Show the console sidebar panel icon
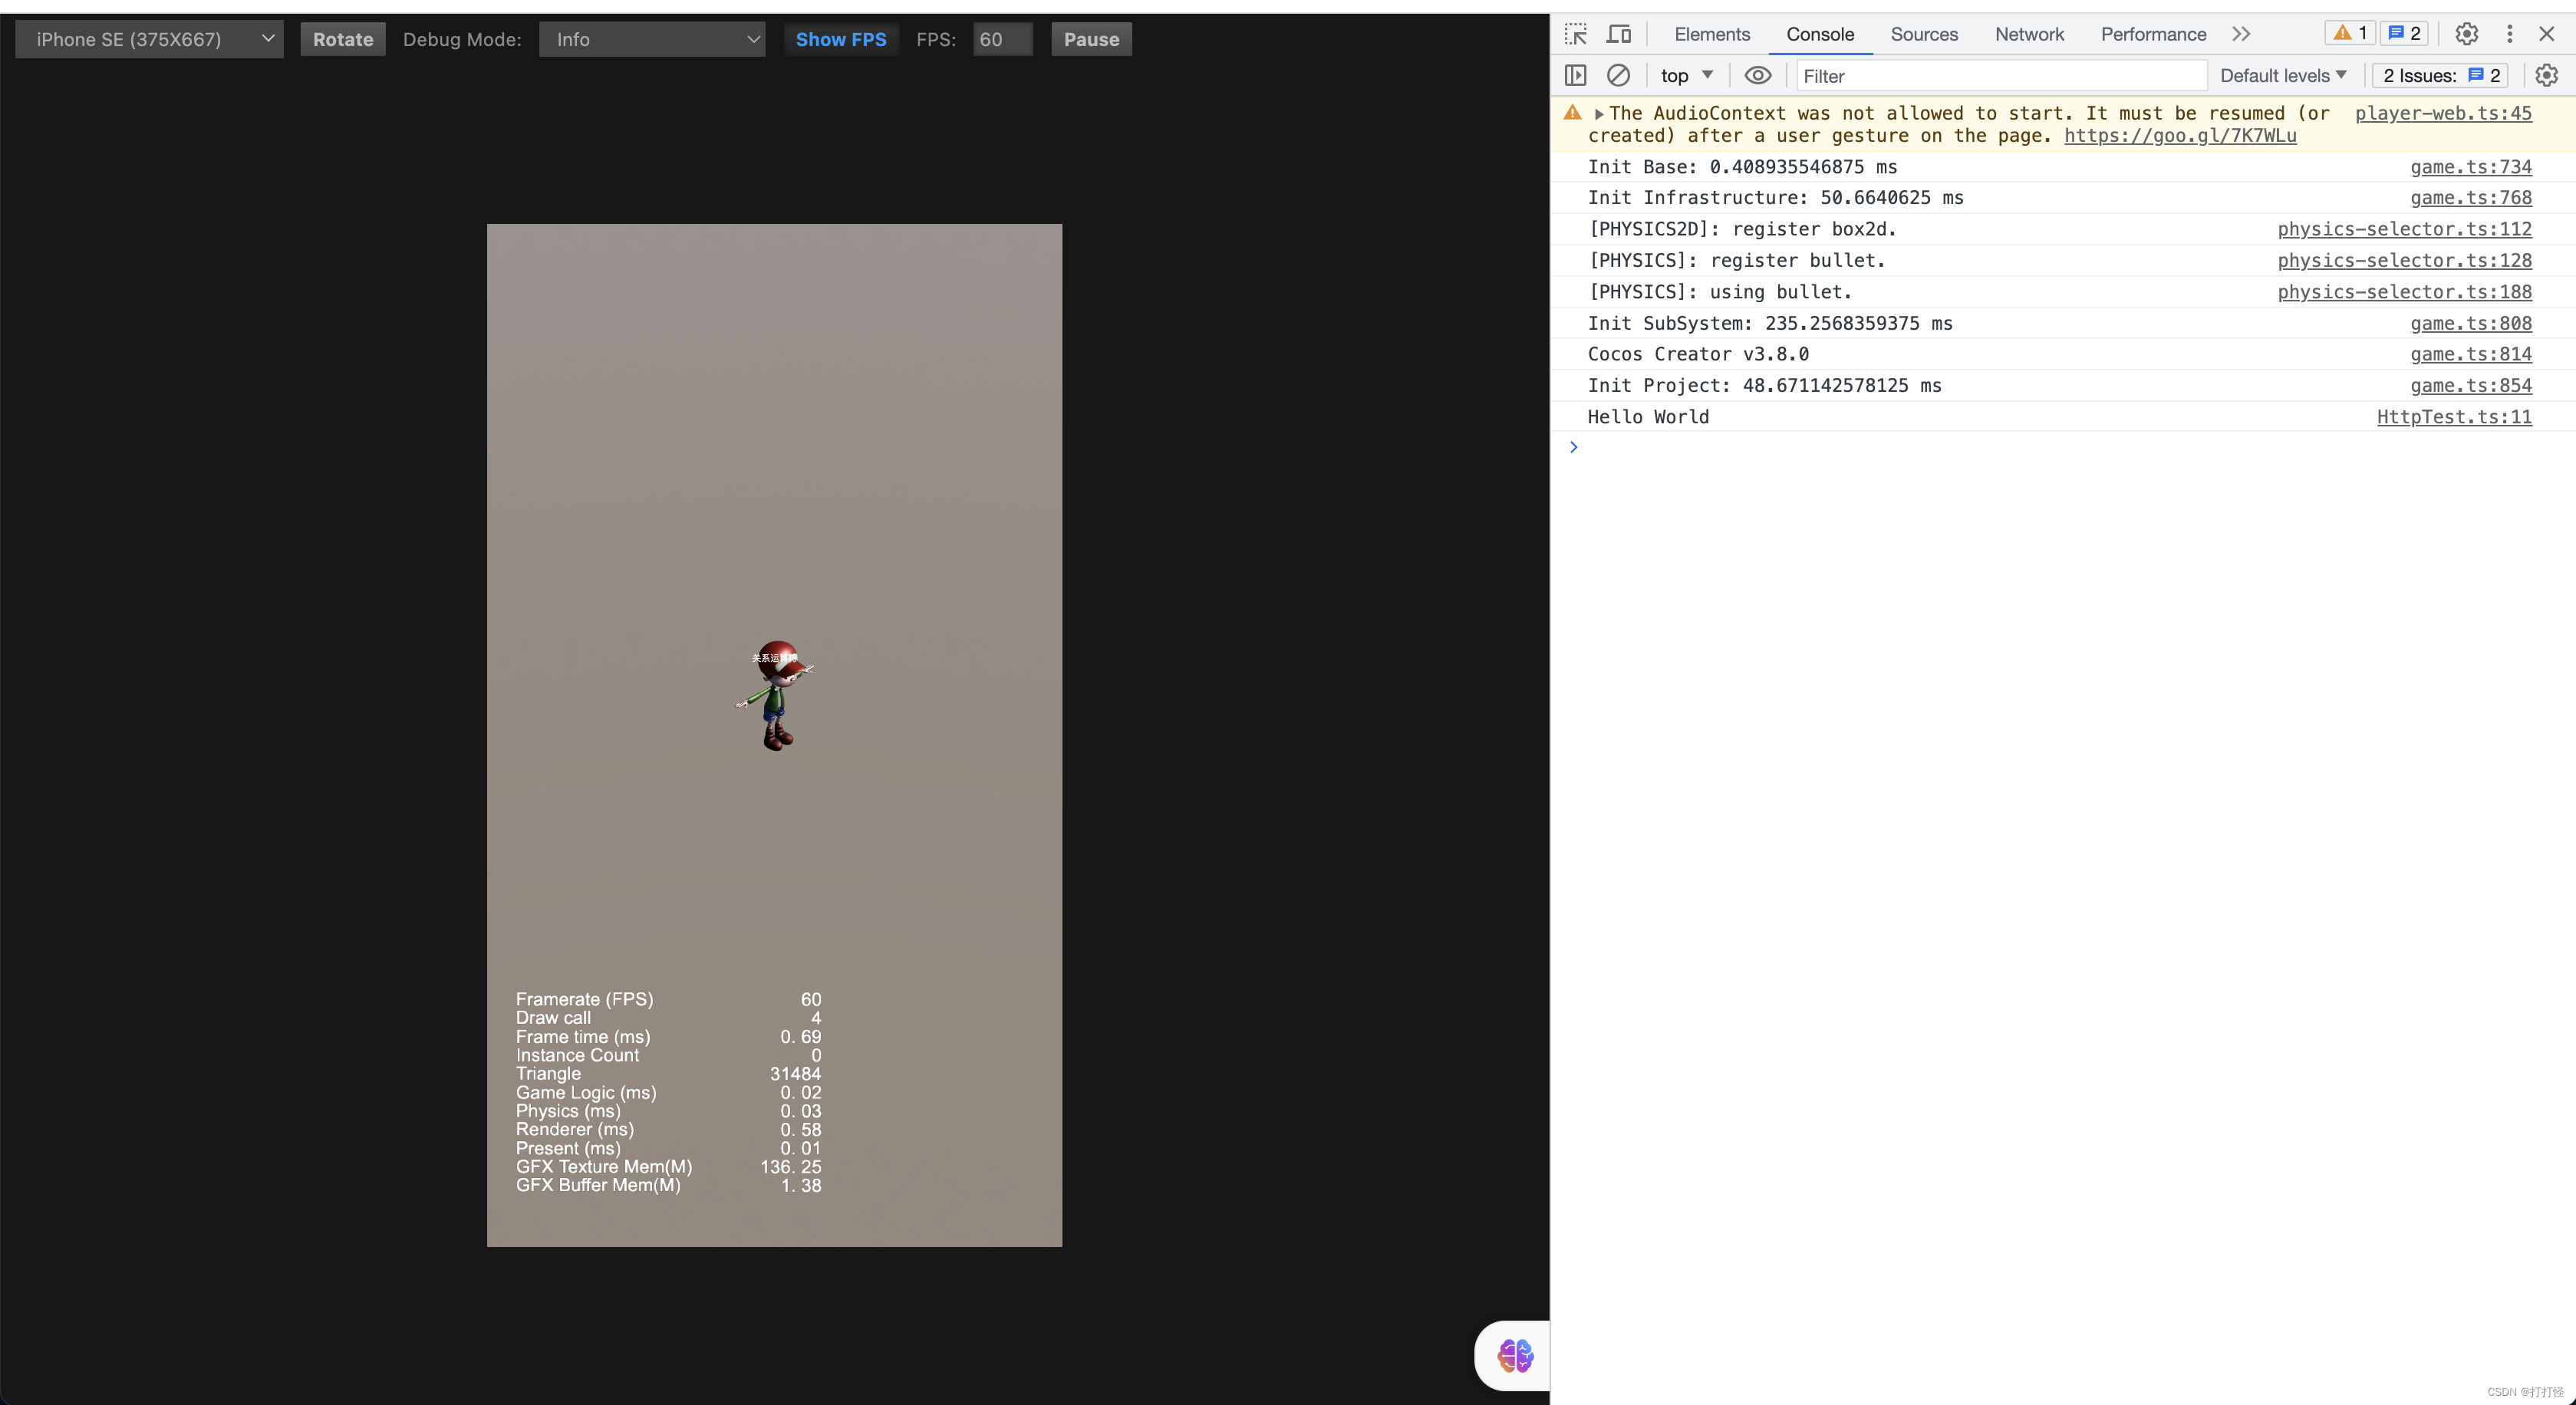 point(1575,75)
